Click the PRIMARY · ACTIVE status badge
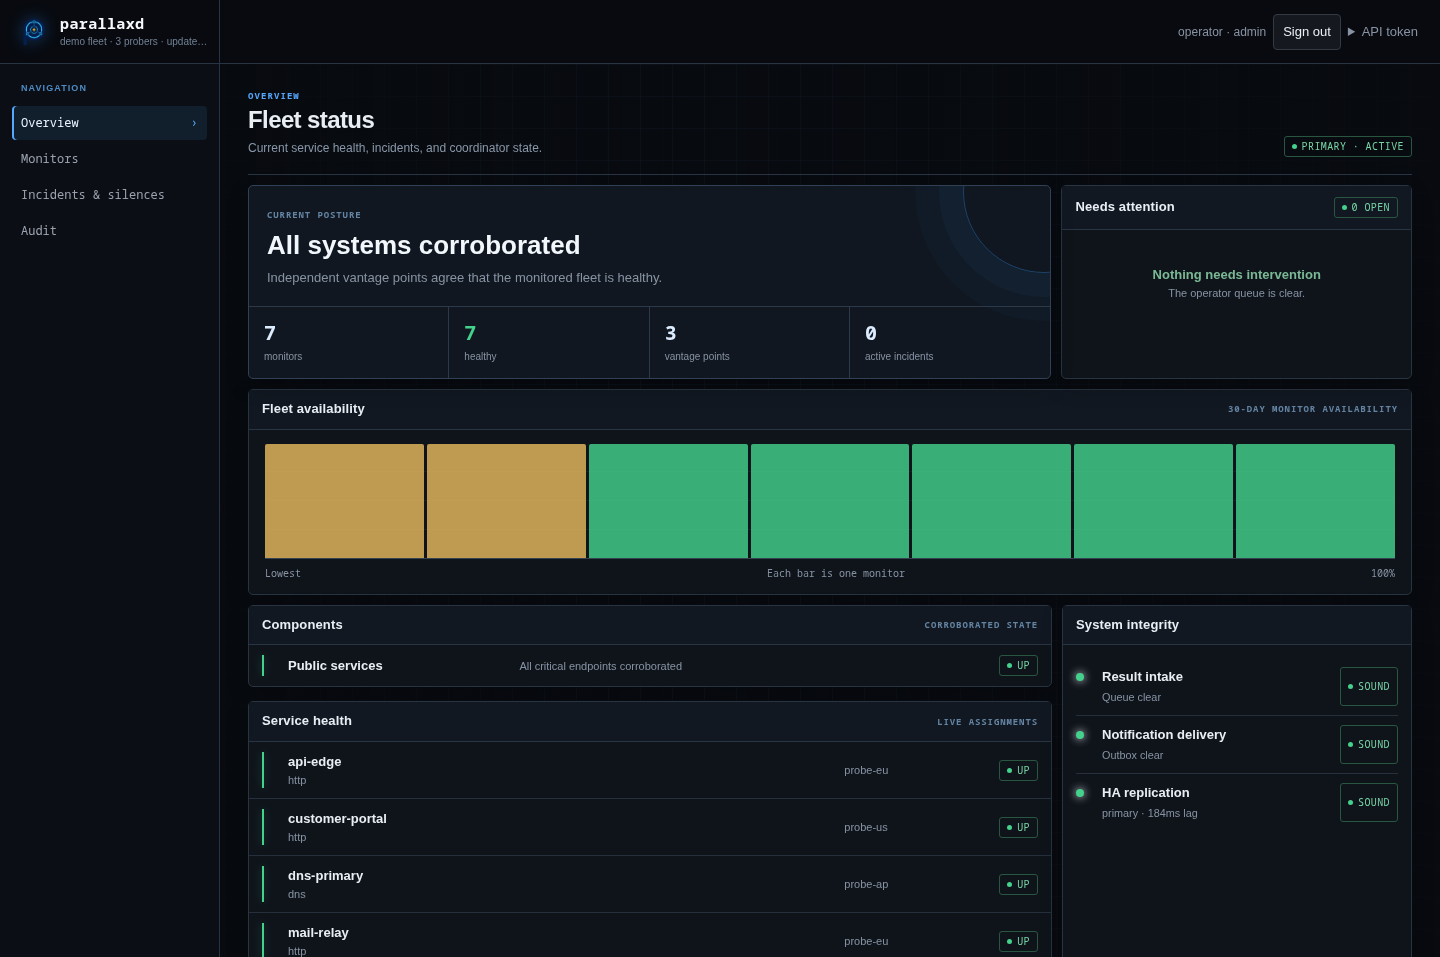The width and height of the screenshot is (1440, 957). point(1347,147)
